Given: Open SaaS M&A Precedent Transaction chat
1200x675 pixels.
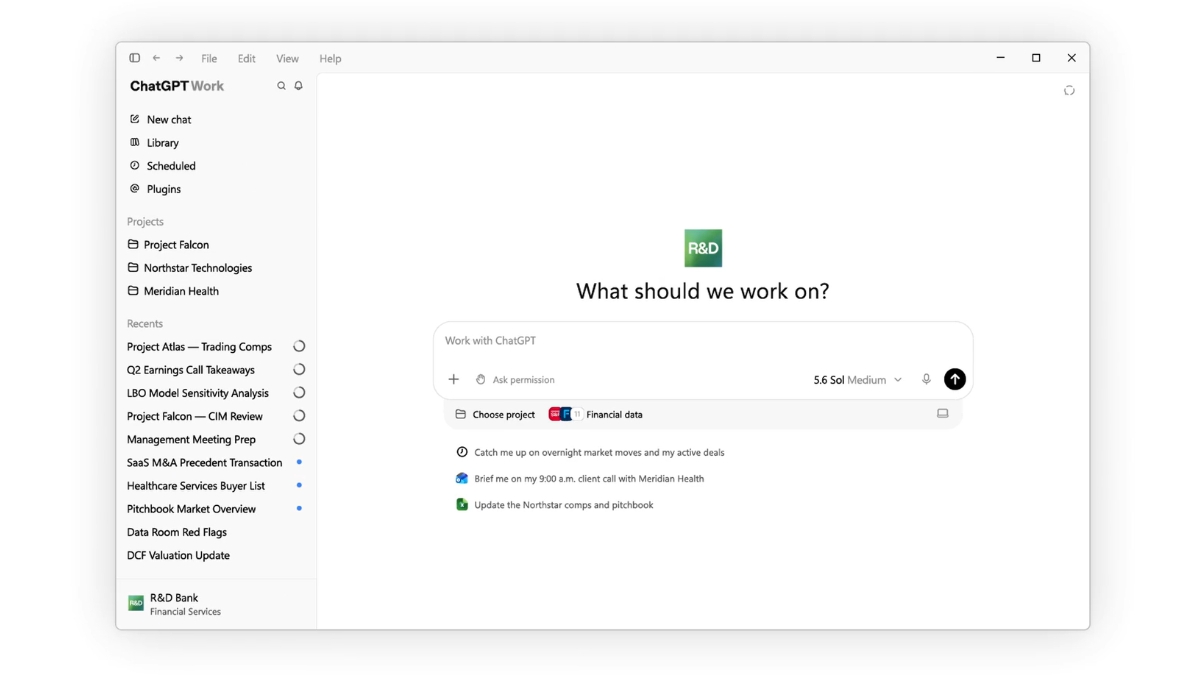Looking at the screenshot, I should point(204,463).
